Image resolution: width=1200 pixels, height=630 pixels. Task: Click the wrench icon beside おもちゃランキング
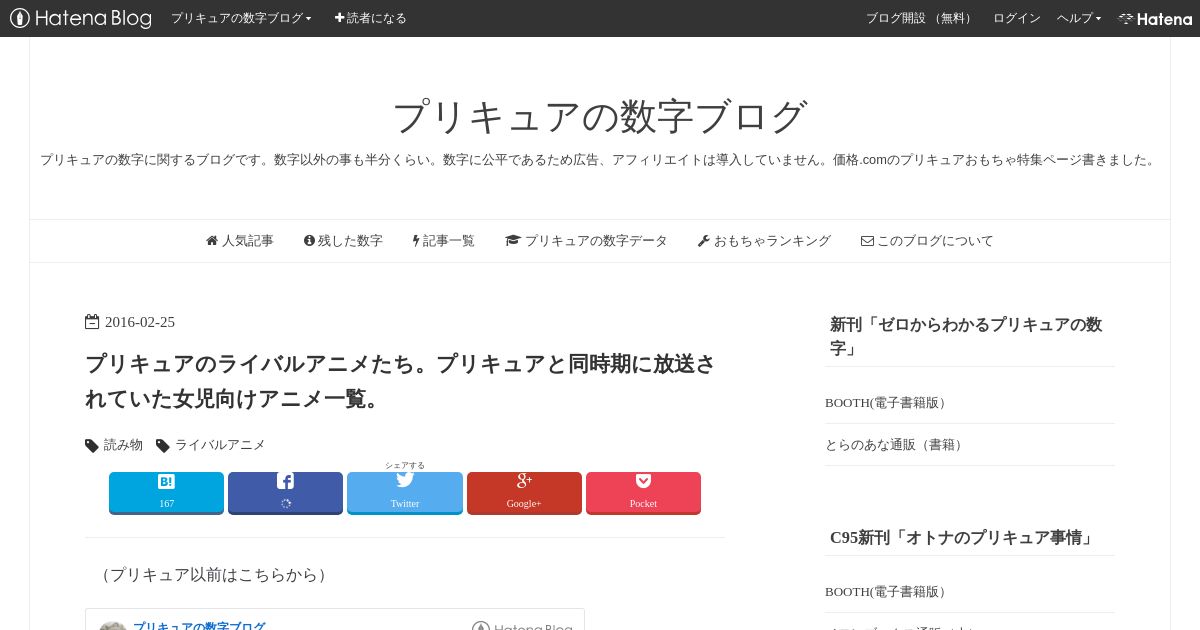704,241
